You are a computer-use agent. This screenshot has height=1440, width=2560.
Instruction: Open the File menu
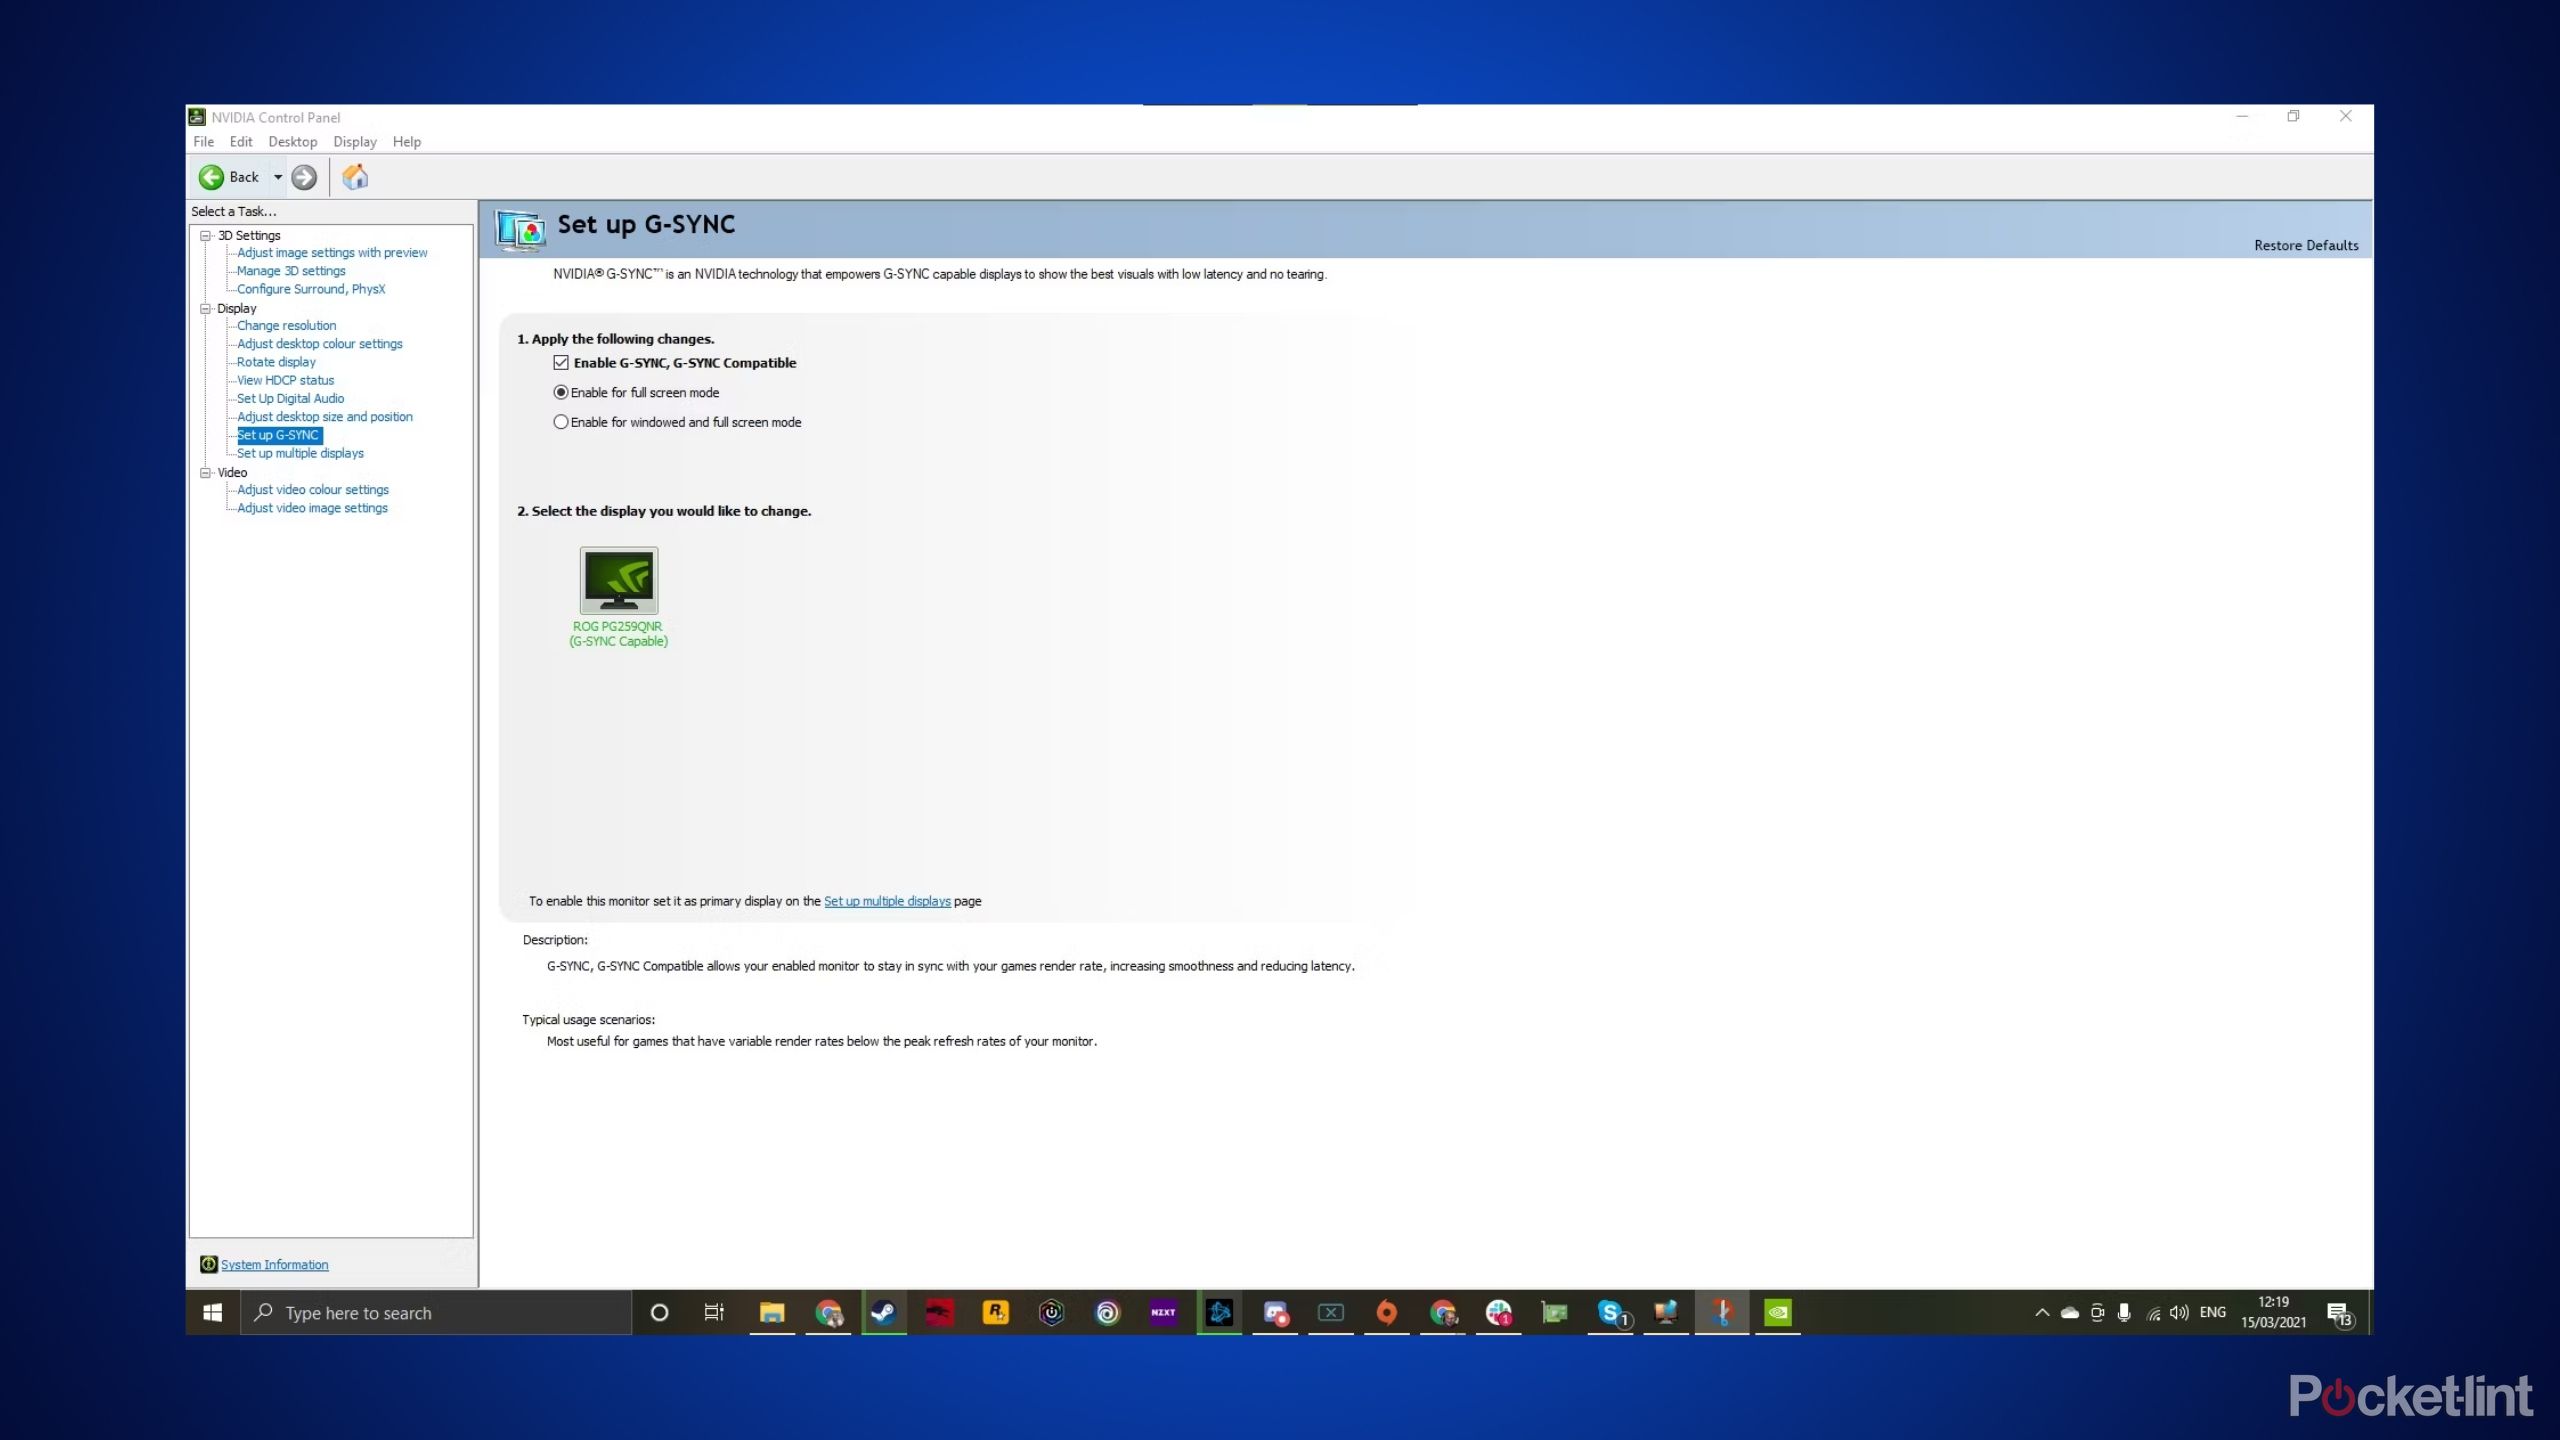(x=203, y=142)
